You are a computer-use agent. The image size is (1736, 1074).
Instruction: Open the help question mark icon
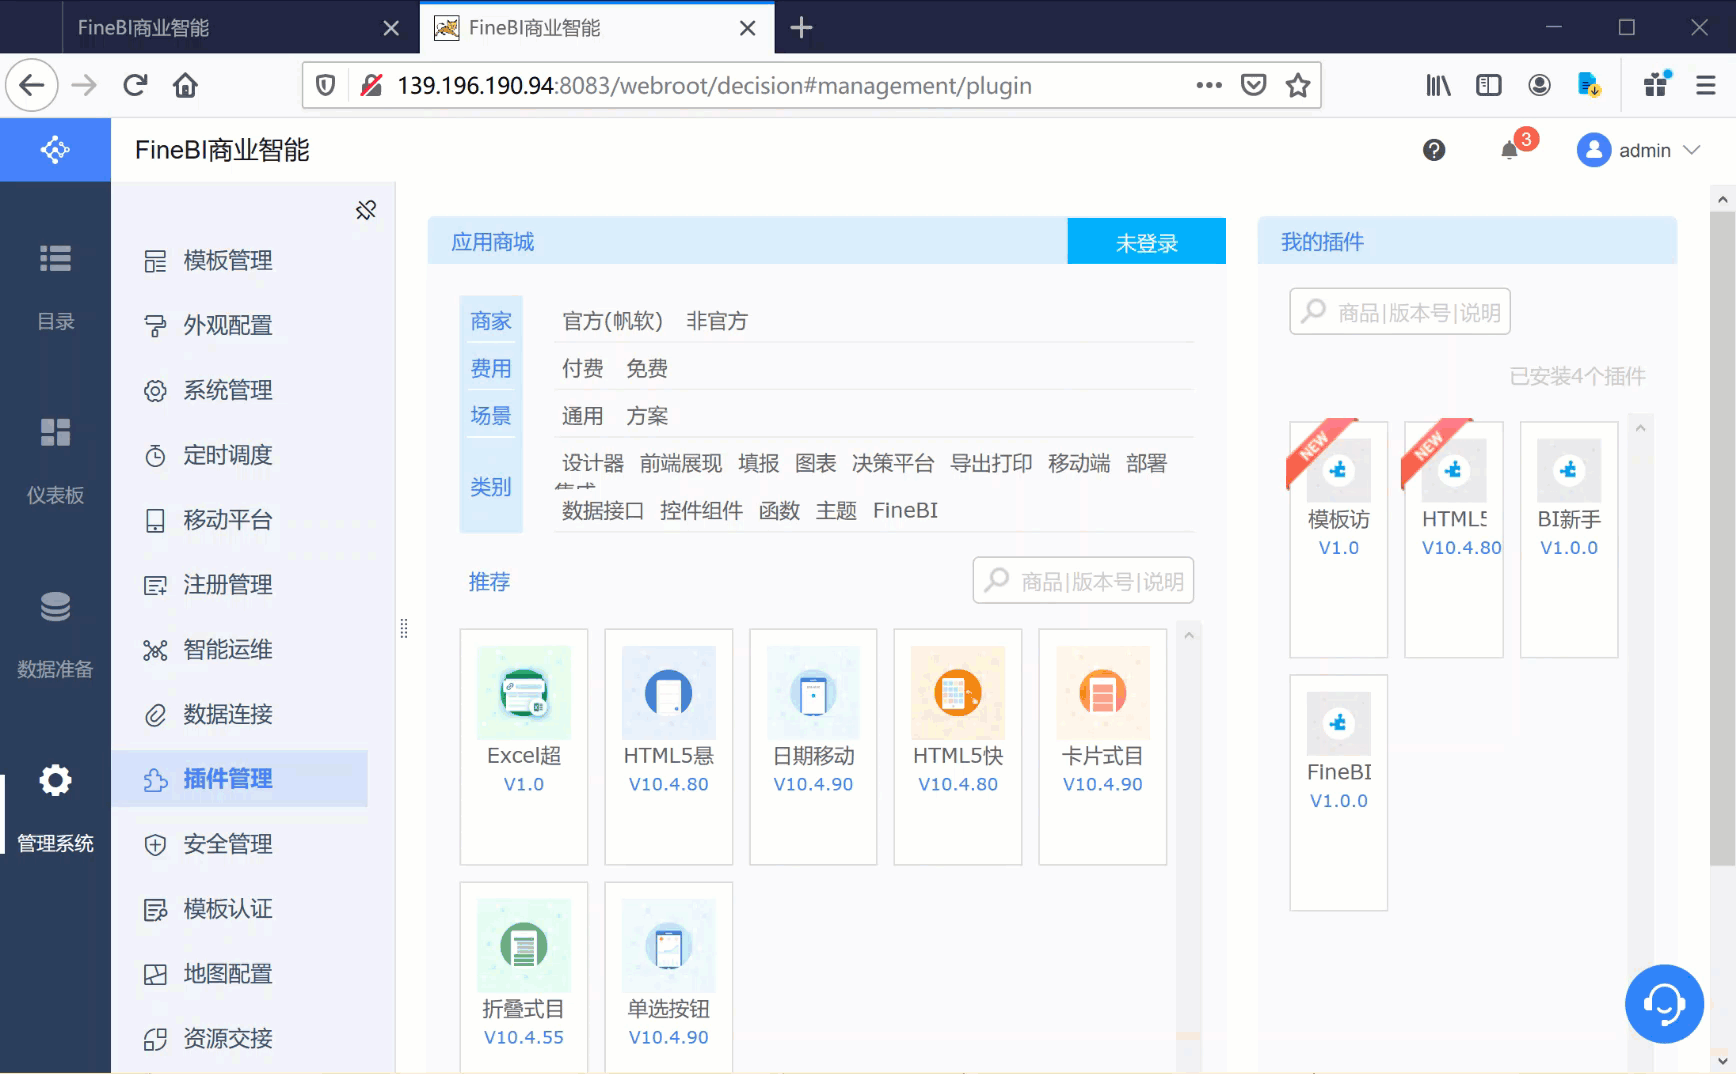point(1434,150)
